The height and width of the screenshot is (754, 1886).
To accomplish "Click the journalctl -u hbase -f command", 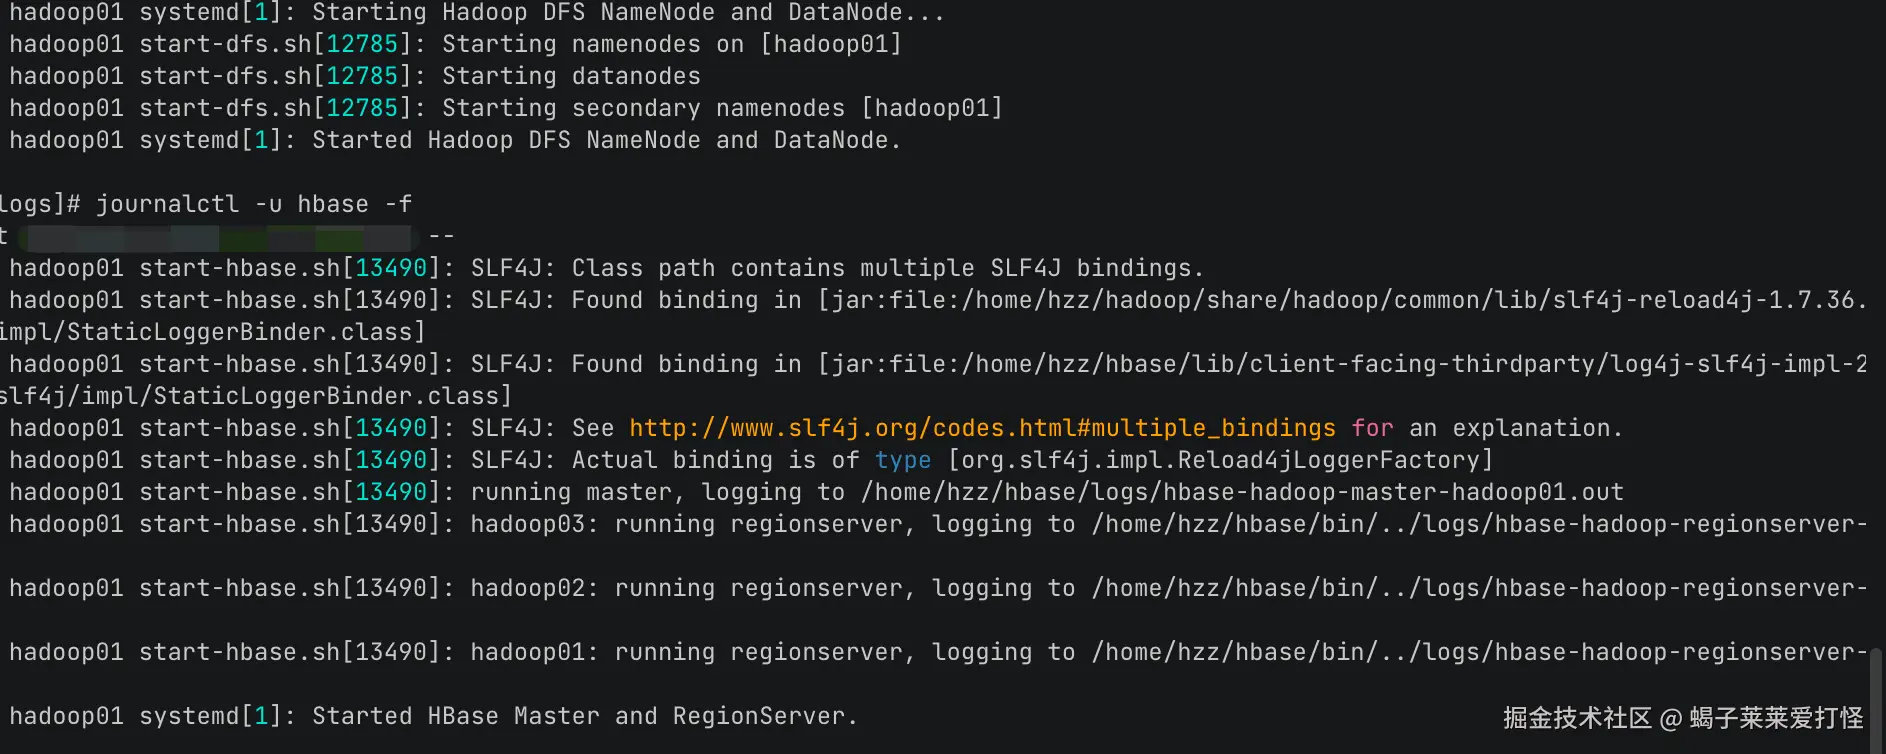I will (253, 204).
